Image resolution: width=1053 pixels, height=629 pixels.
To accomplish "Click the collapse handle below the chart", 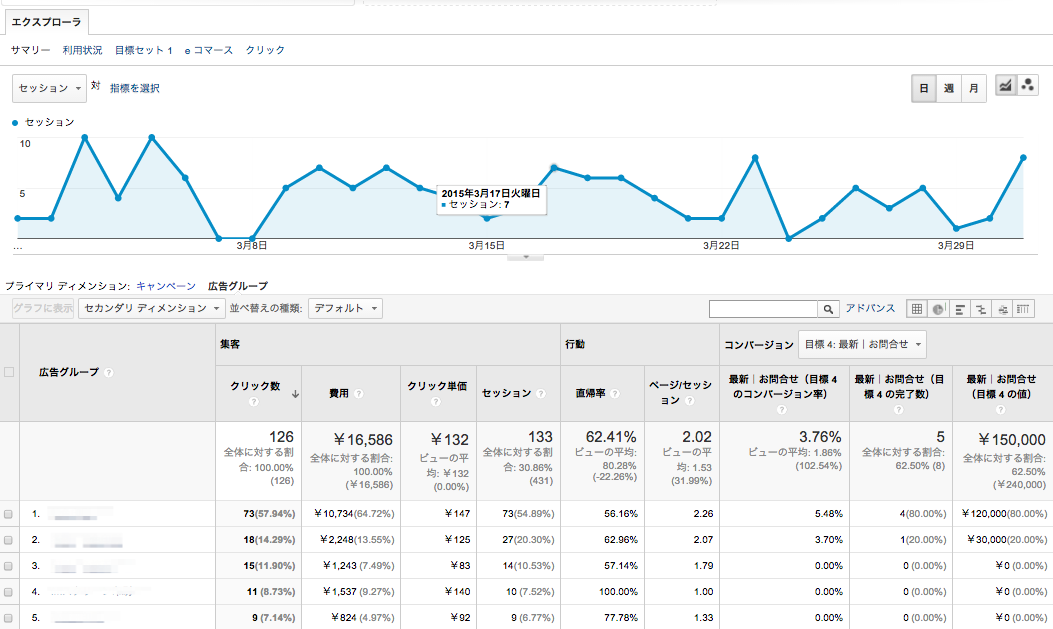I will 526,257.
